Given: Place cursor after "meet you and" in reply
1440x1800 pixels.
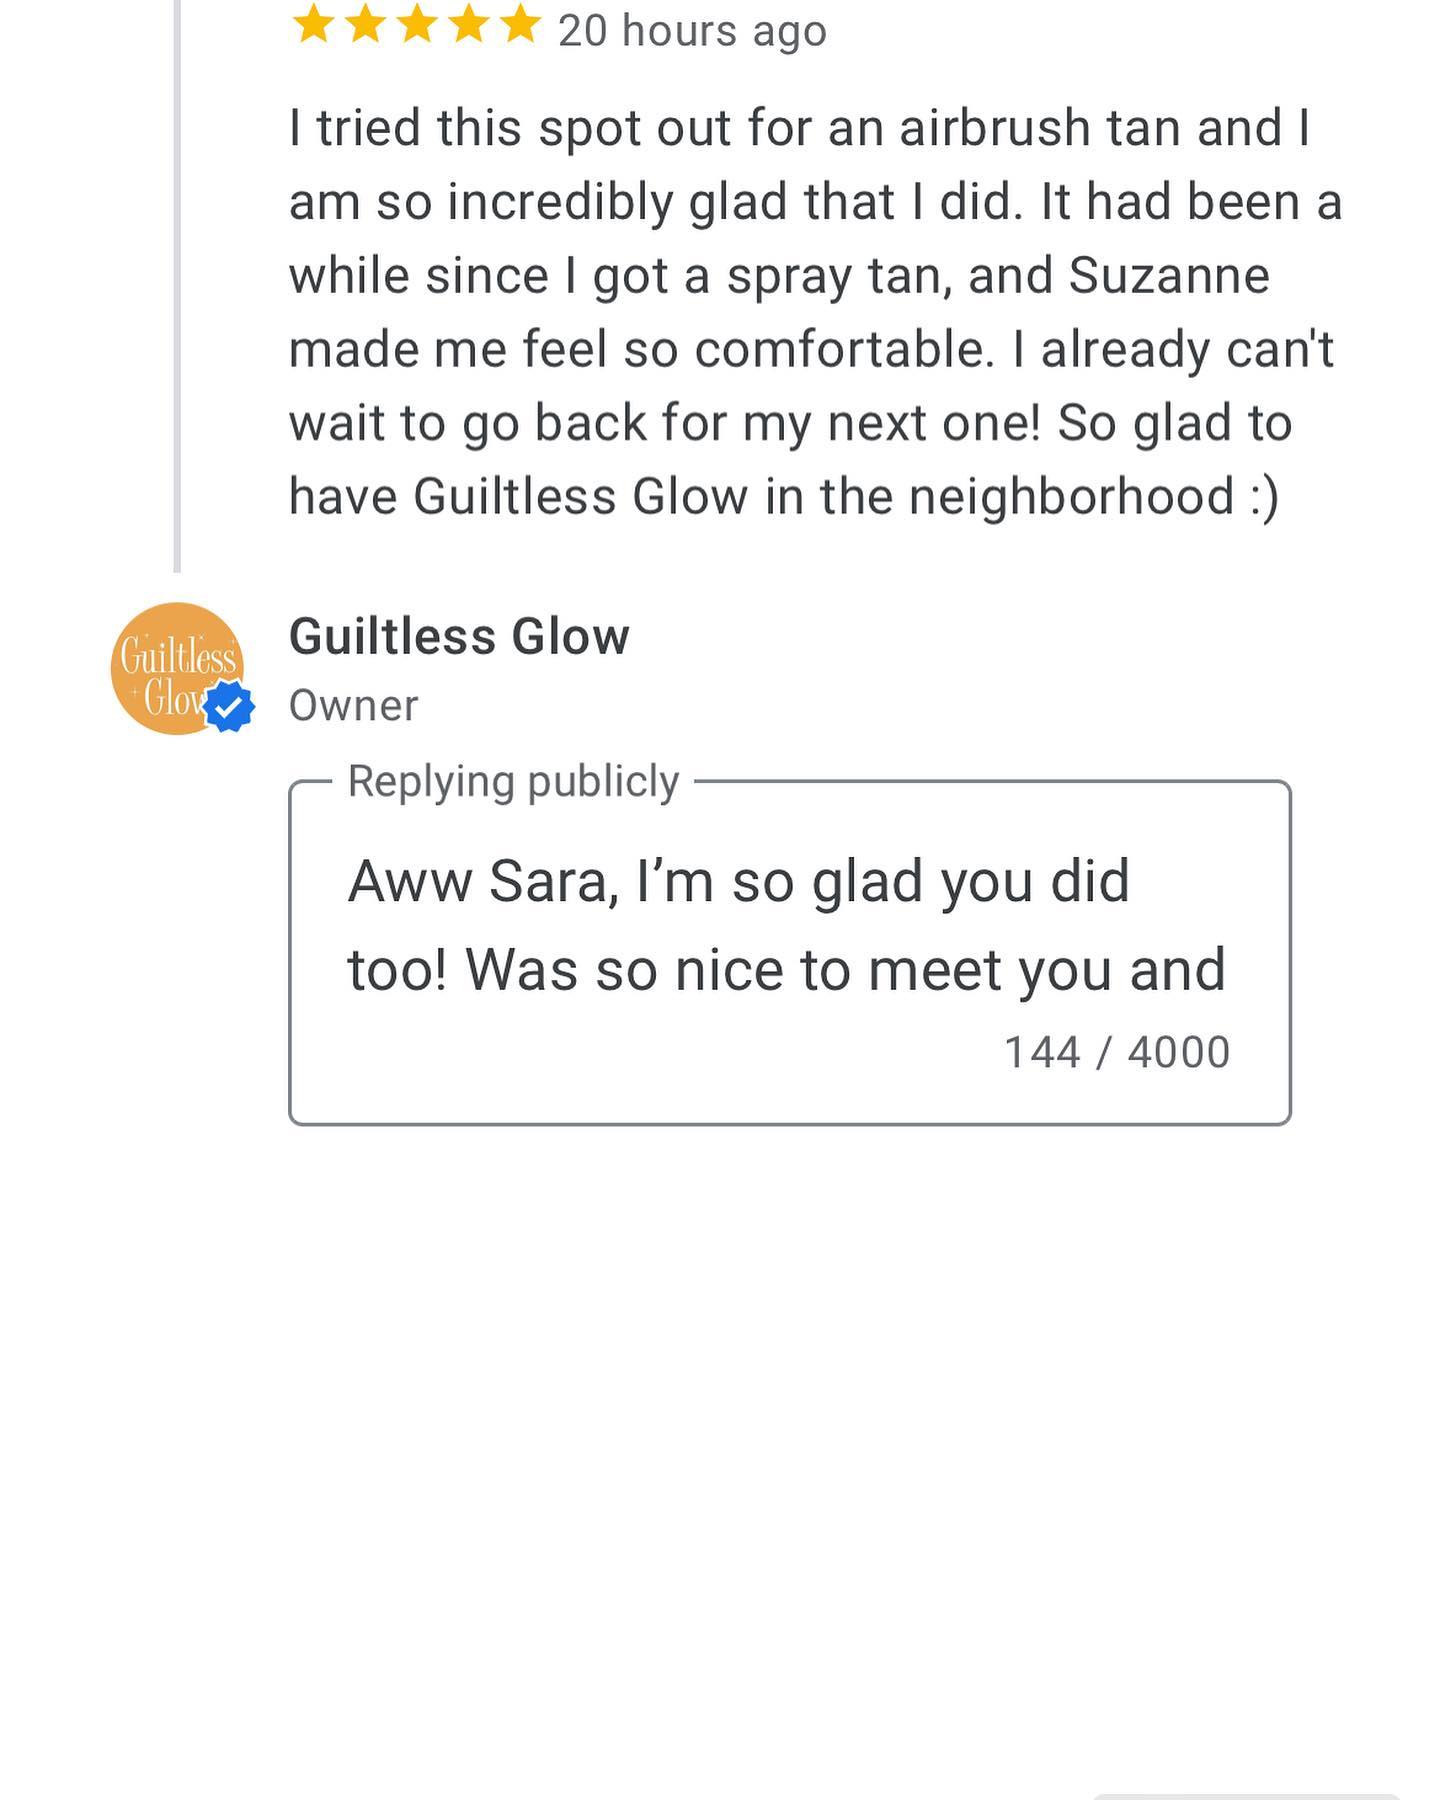Looking at the screenshot, I should point(1229,970).
